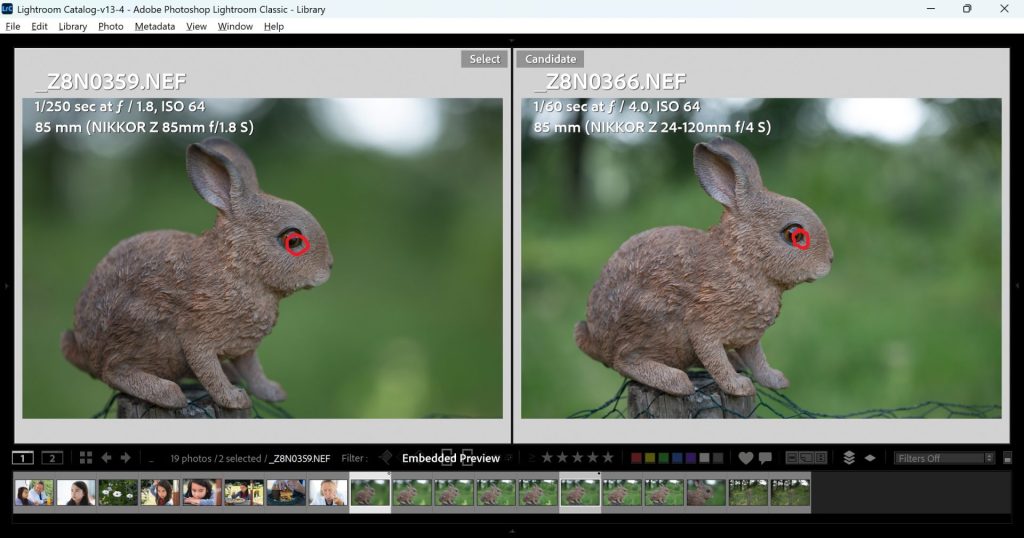Viewport: 1024px width, 538px height.
Task: Open second window display 2
Action: [52, 458]
